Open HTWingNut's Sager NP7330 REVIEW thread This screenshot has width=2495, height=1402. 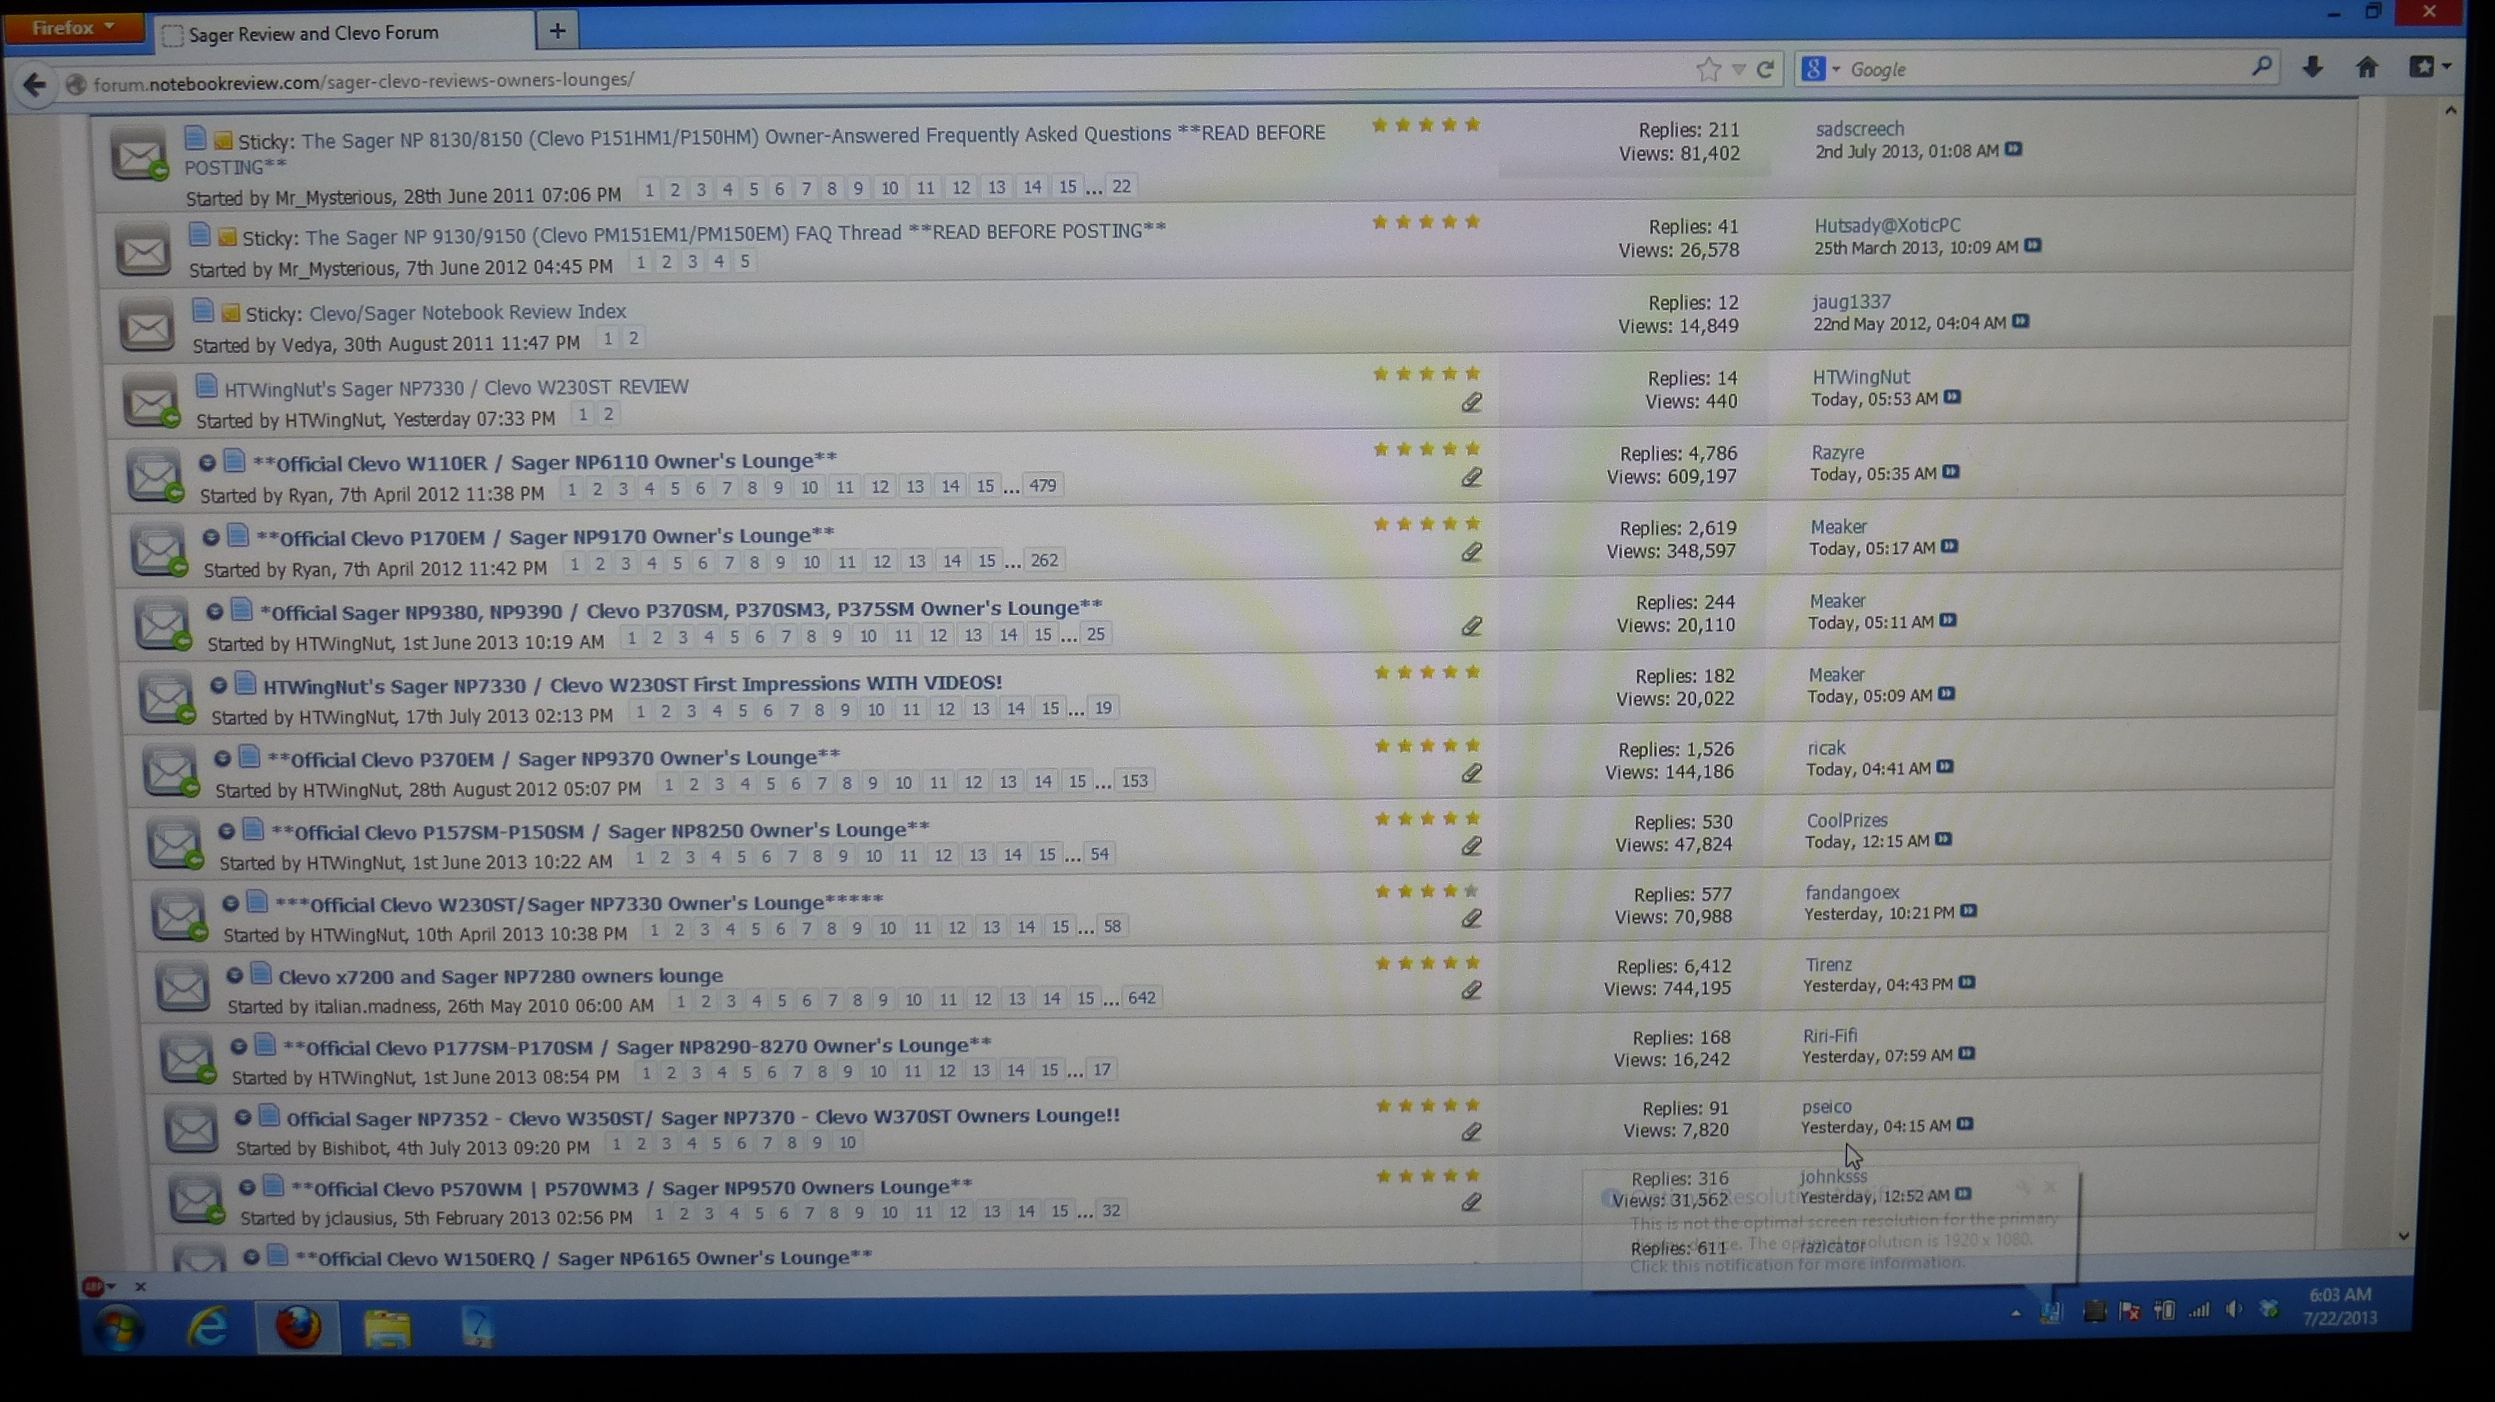tap(456, 388)
